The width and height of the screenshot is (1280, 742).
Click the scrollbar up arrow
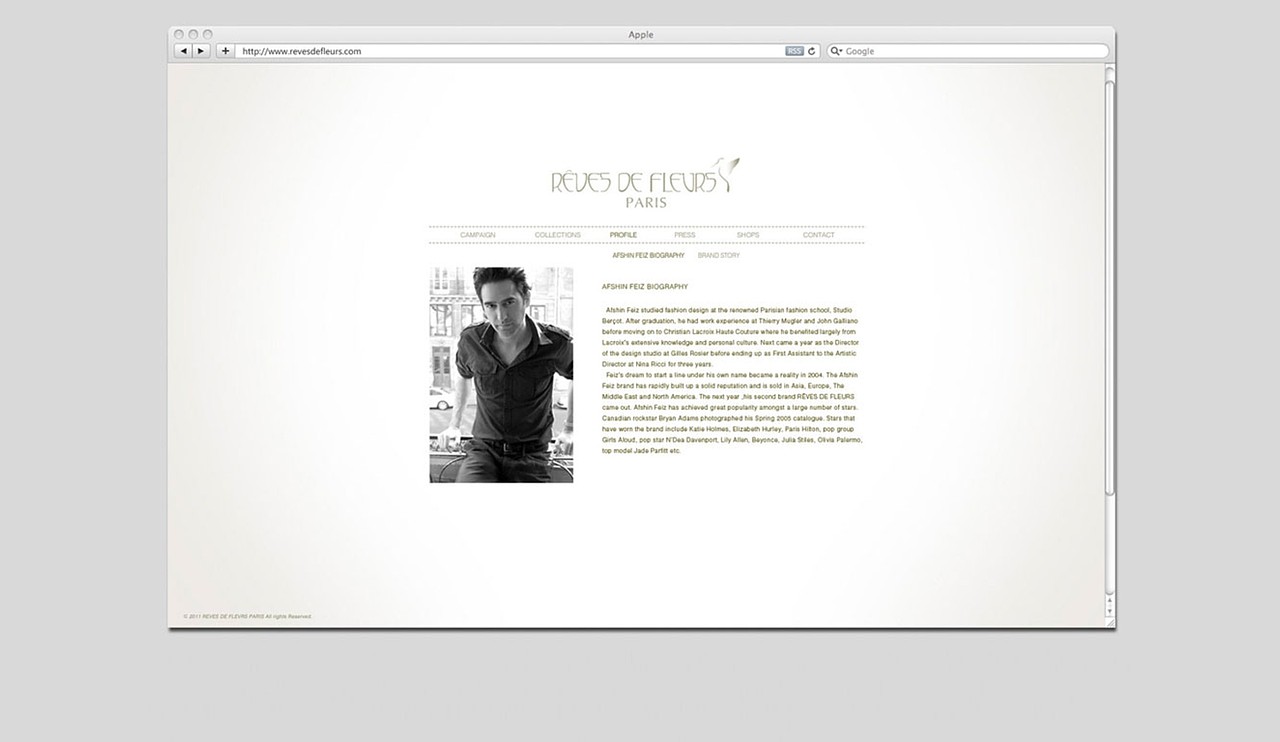pyautogui.click(x=1109, y=600)
